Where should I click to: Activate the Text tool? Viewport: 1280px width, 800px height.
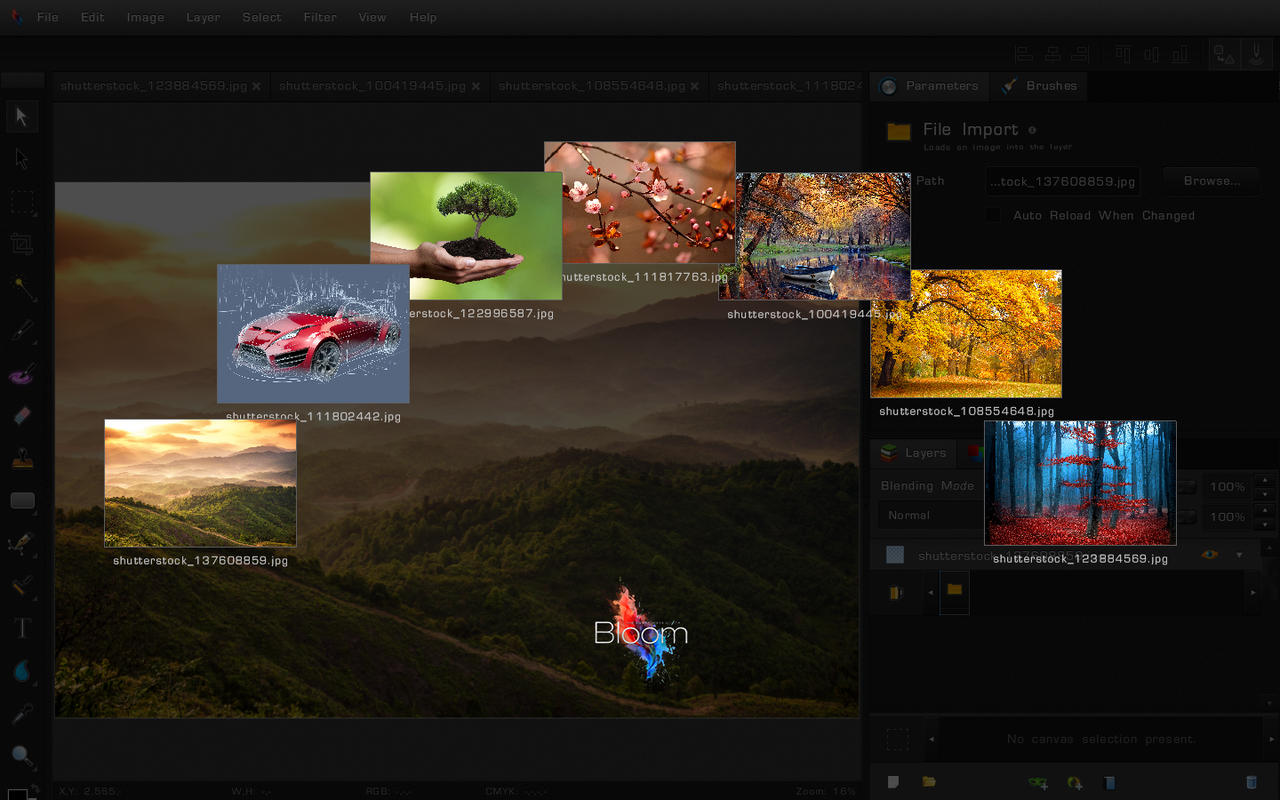coord(22,628)
